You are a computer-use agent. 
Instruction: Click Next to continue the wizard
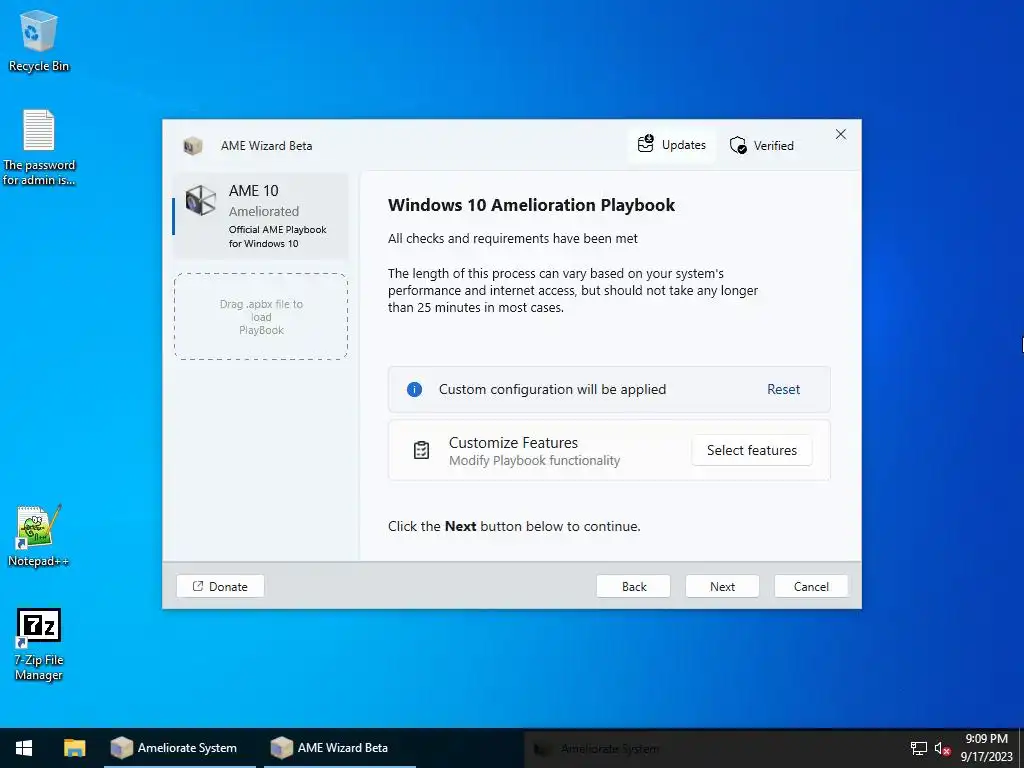722,586
